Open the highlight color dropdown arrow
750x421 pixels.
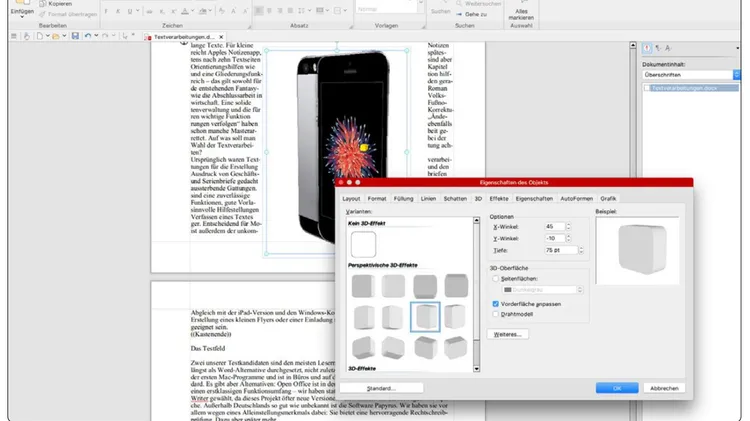pos(211,11)
